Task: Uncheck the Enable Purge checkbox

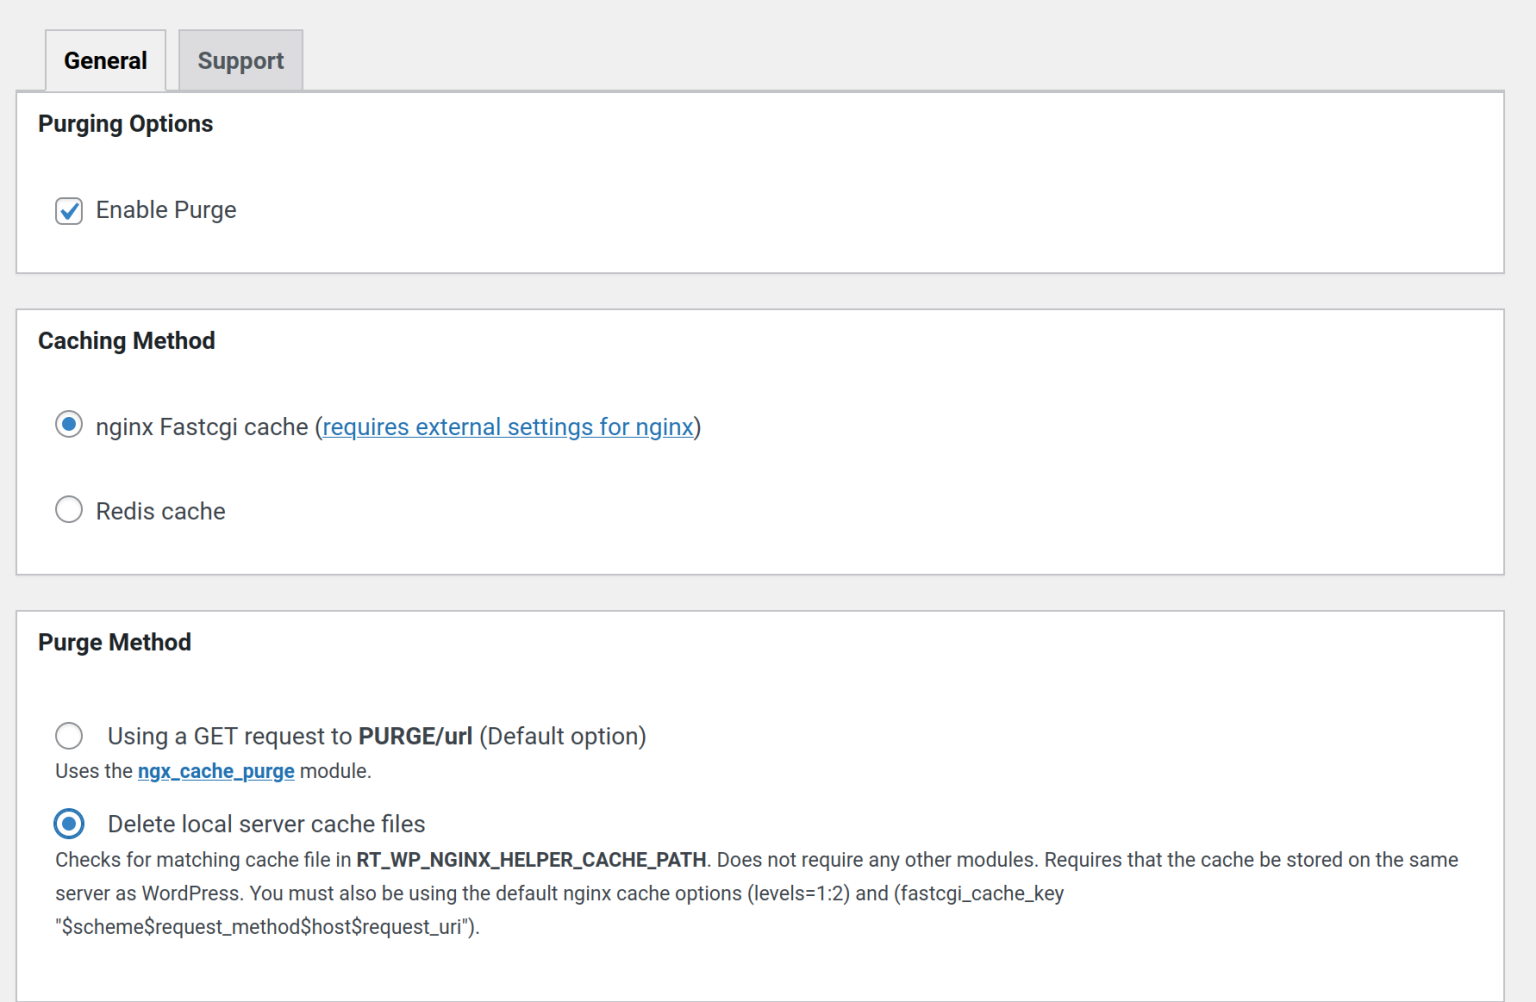Action: pyautogui.click(x=69, y=211)
